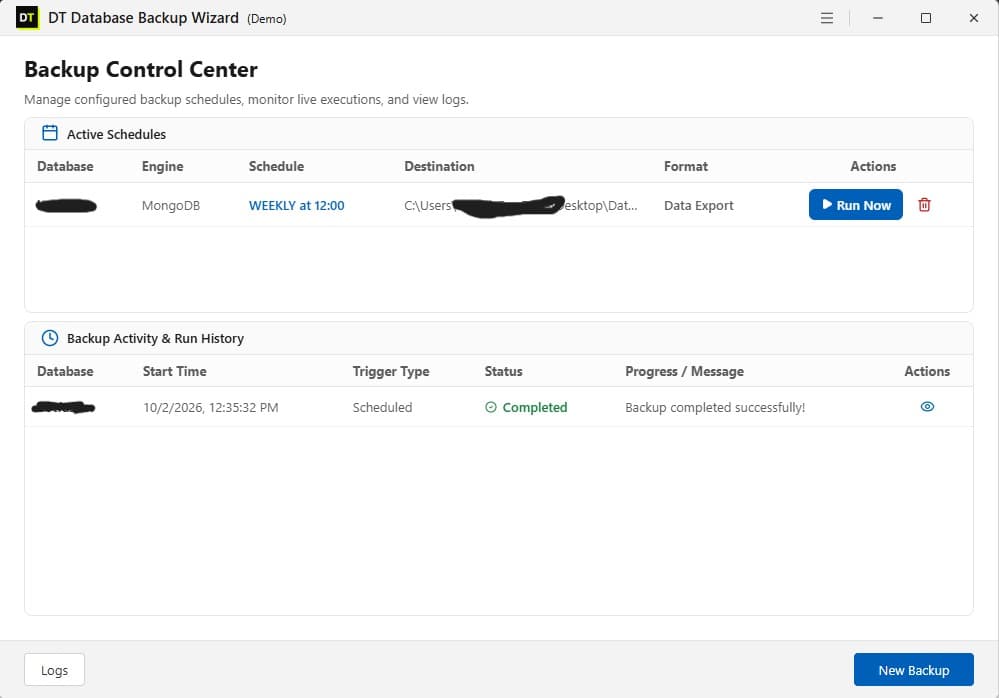Close the Backup Wizard window
Image resolution: width=999 pixels, height=698 pixels.
[x=974, y=18]
